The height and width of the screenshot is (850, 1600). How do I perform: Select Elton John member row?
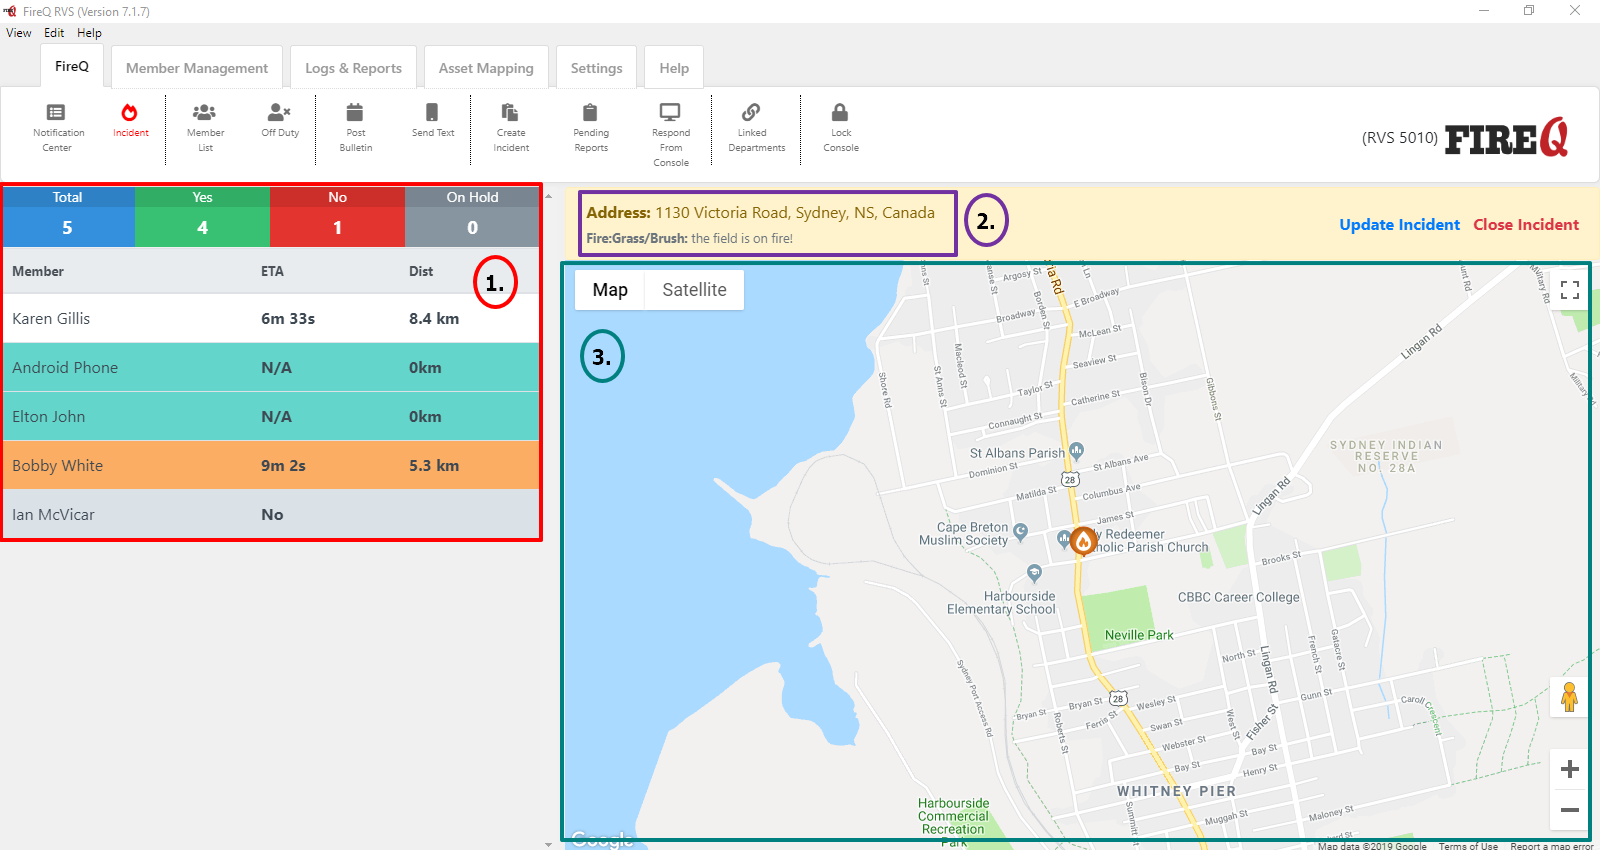coord(271,416)
